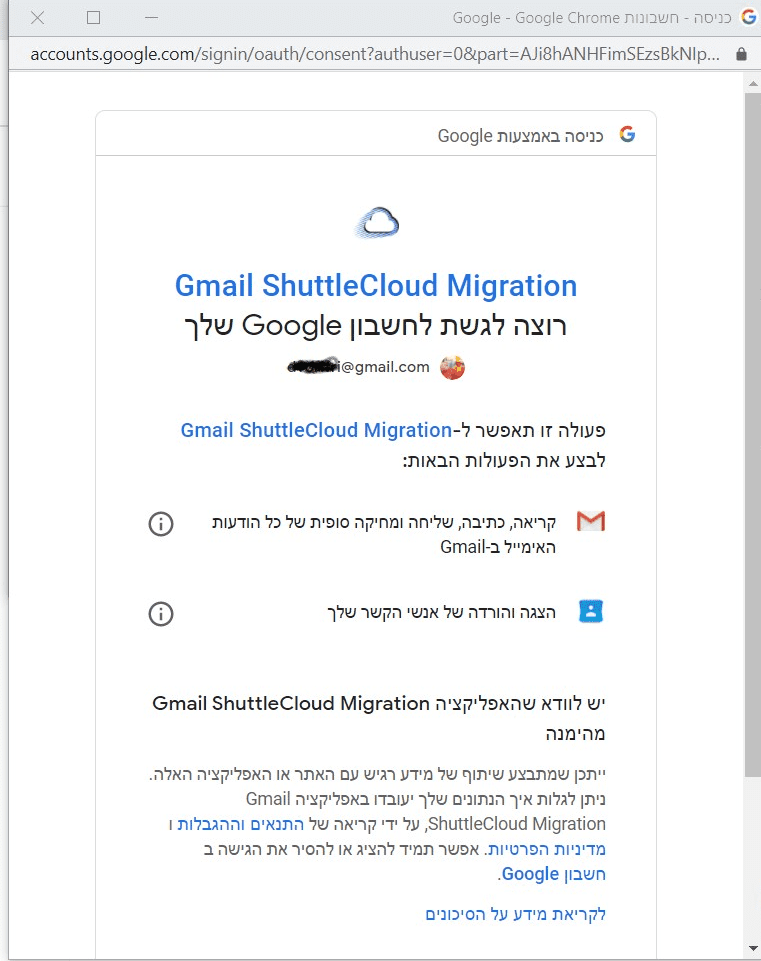Image resolution: width=761 pixels, height=961 pixels.
Task: Click the ShuttleCloud Migration link in permission text
Action: tap(316, 431)
